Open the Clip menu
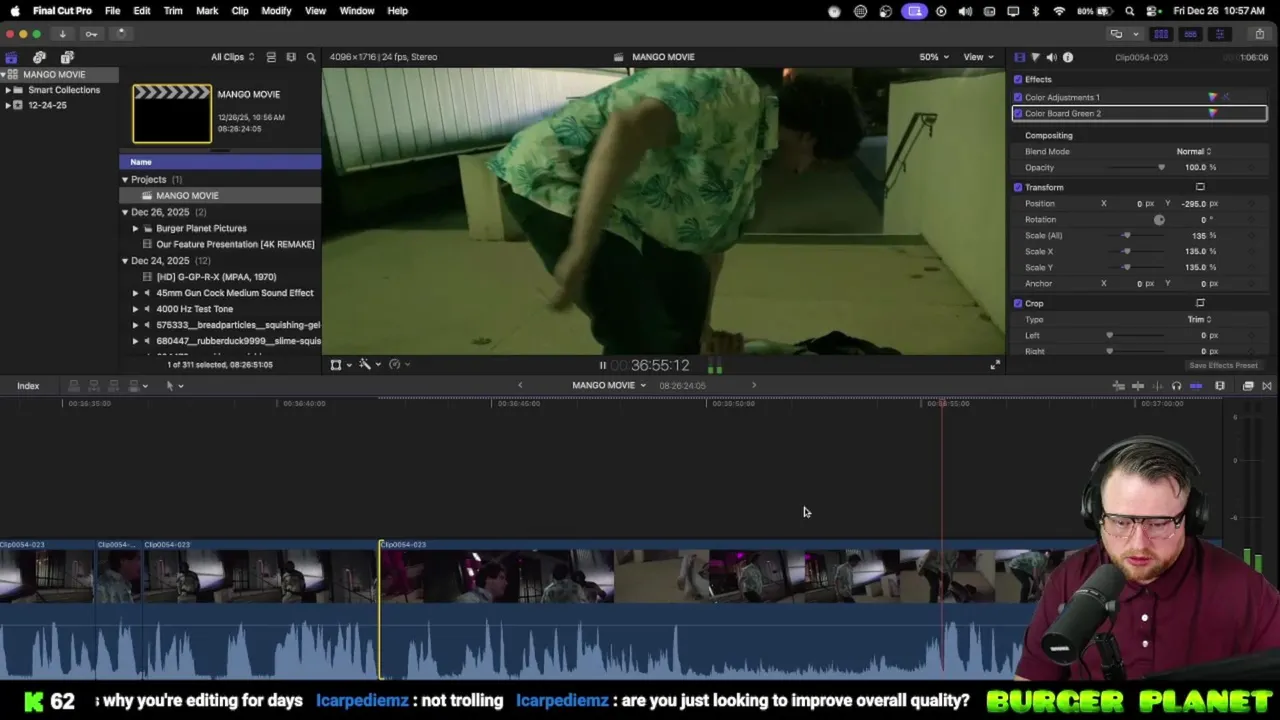This screenshot has width=1280, height=720. pyautogui.click(x=240, y=10)
